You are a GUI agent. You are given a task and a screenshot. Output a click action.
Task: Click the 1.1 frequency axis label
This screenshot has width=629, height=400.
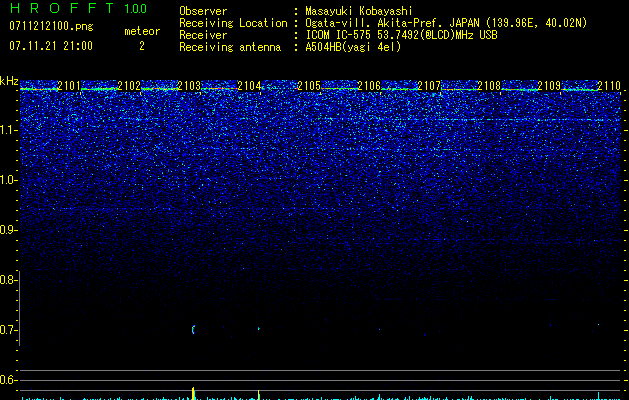pos(8,130)
